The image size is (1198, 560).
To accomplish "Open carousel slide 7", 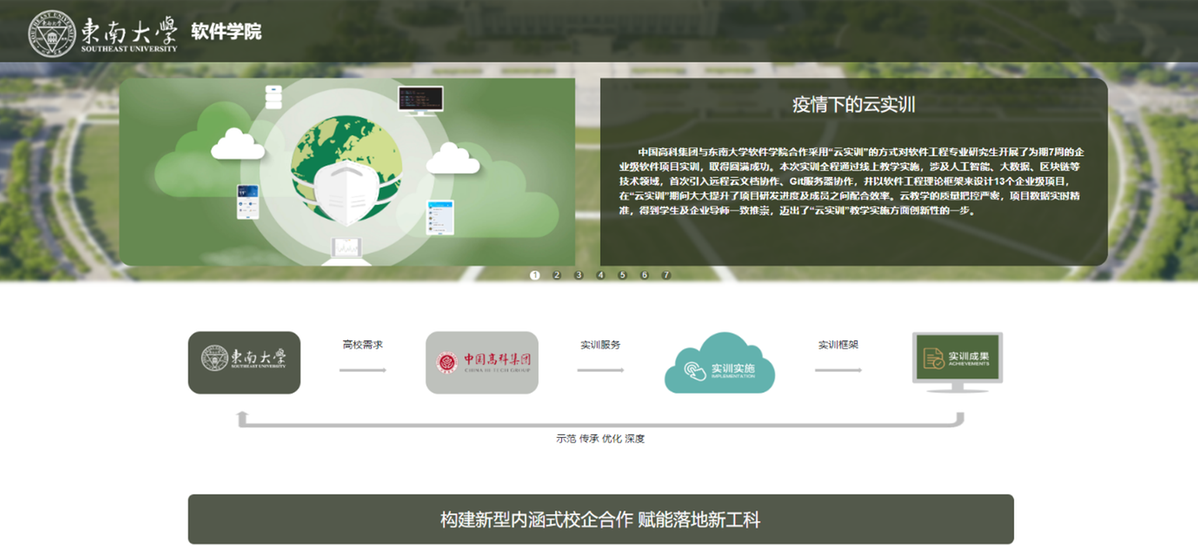I will [x=666, y=275].
